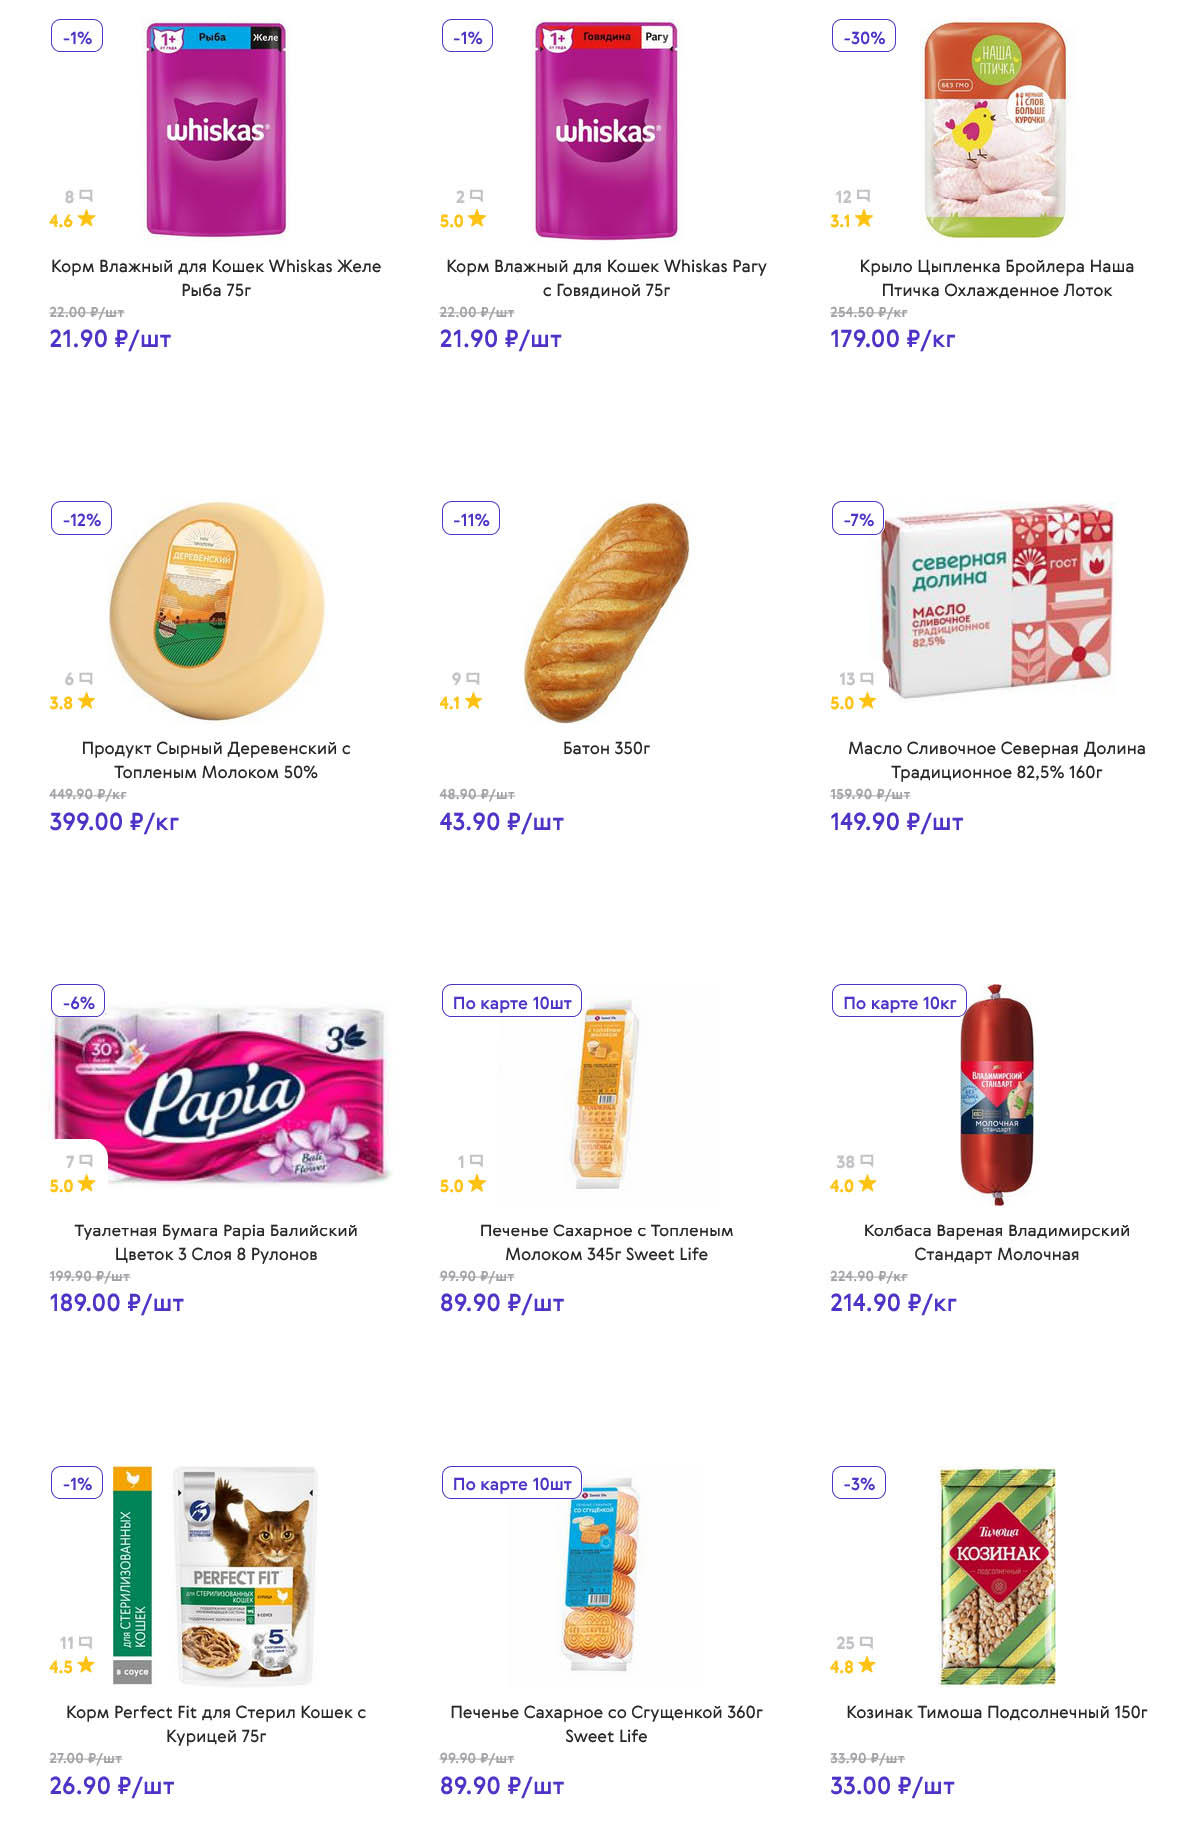Open Туалетная Бумага Papia Балийский Цветок link
Screen dimensions: 1192x1824
(x=216, y=1242)
